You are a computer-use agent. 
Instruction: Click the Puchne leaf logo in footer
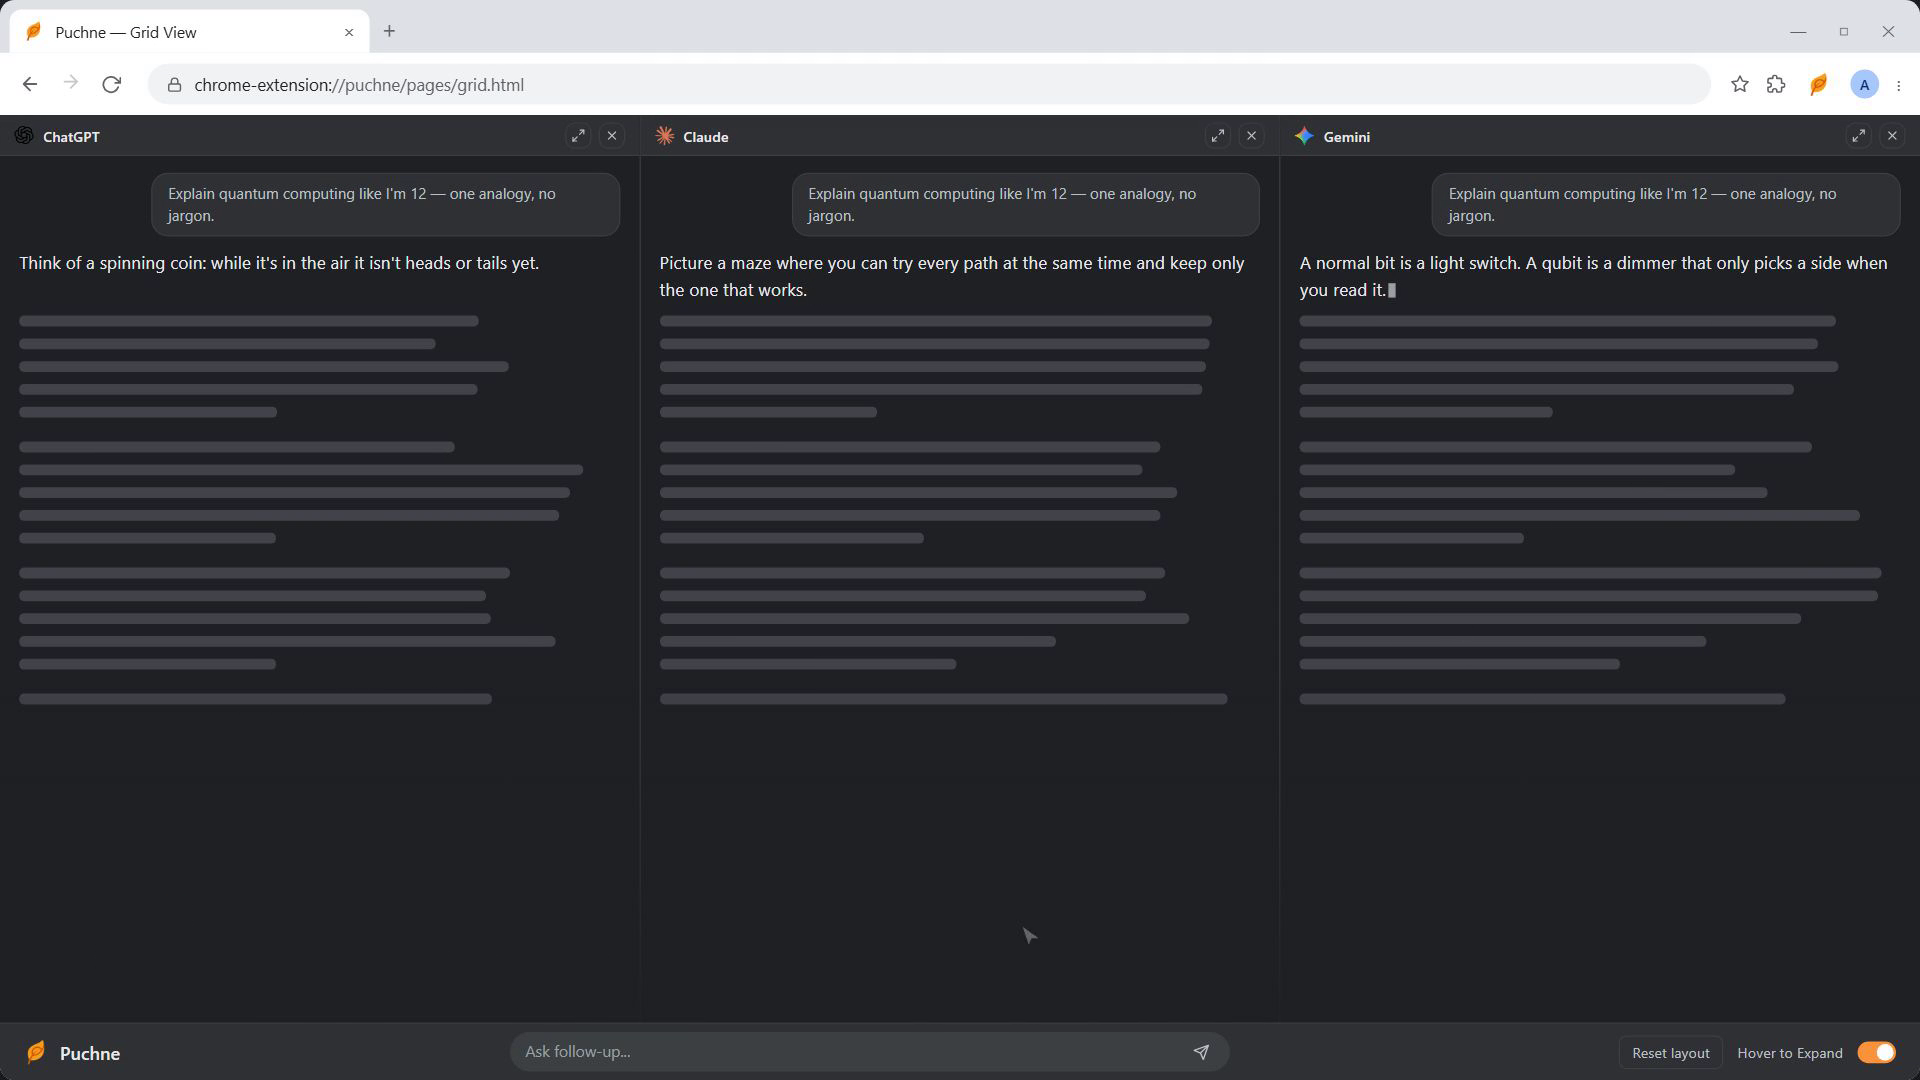click(x=36, y=1052)
